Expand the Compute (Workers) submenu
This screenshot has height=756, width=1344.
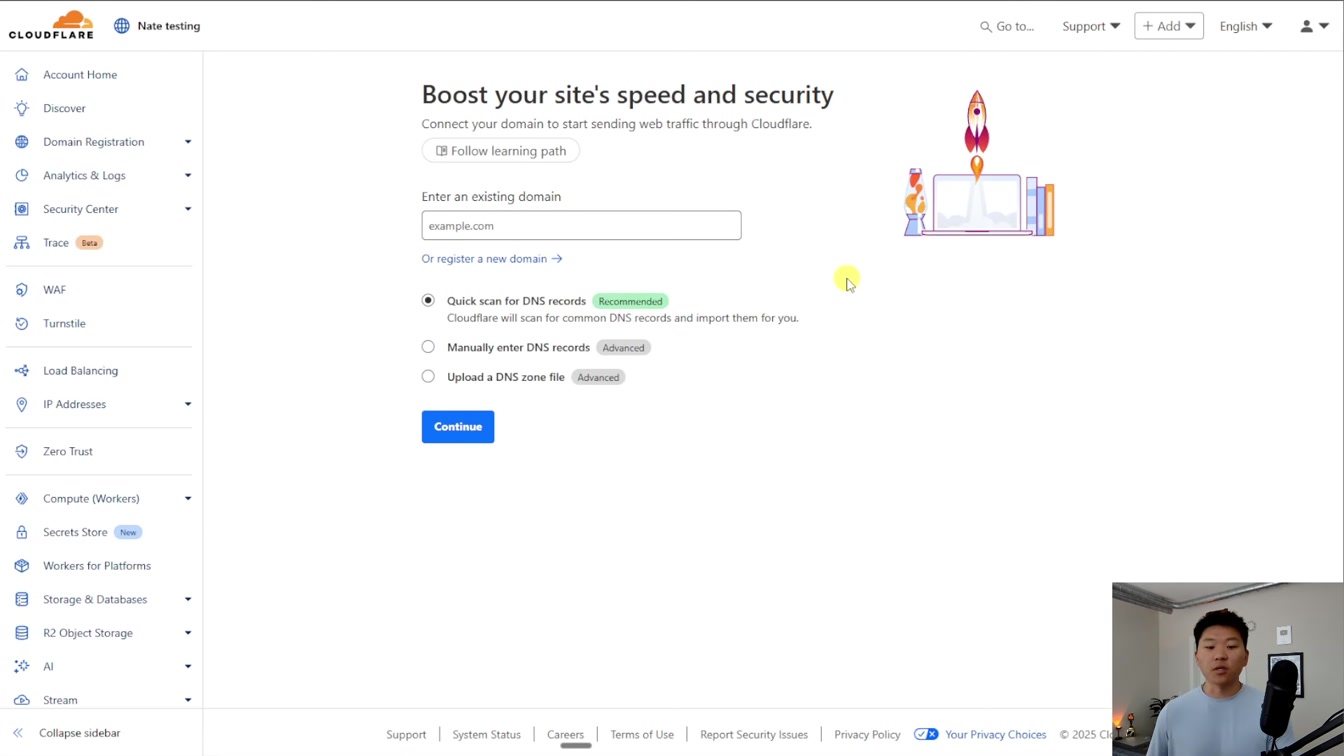click(187, 499)
